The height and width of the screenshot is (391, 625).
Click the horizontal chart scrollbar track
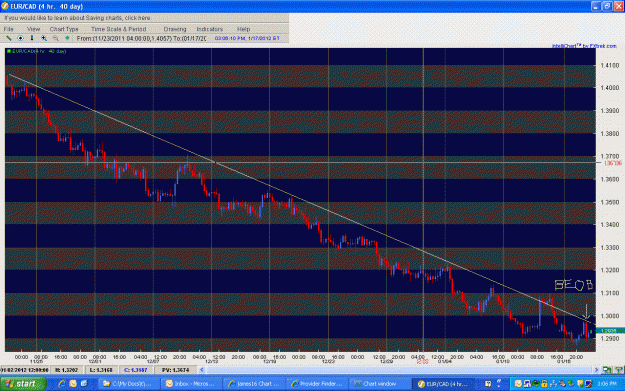pyautogui.click(x=399, y=370)
